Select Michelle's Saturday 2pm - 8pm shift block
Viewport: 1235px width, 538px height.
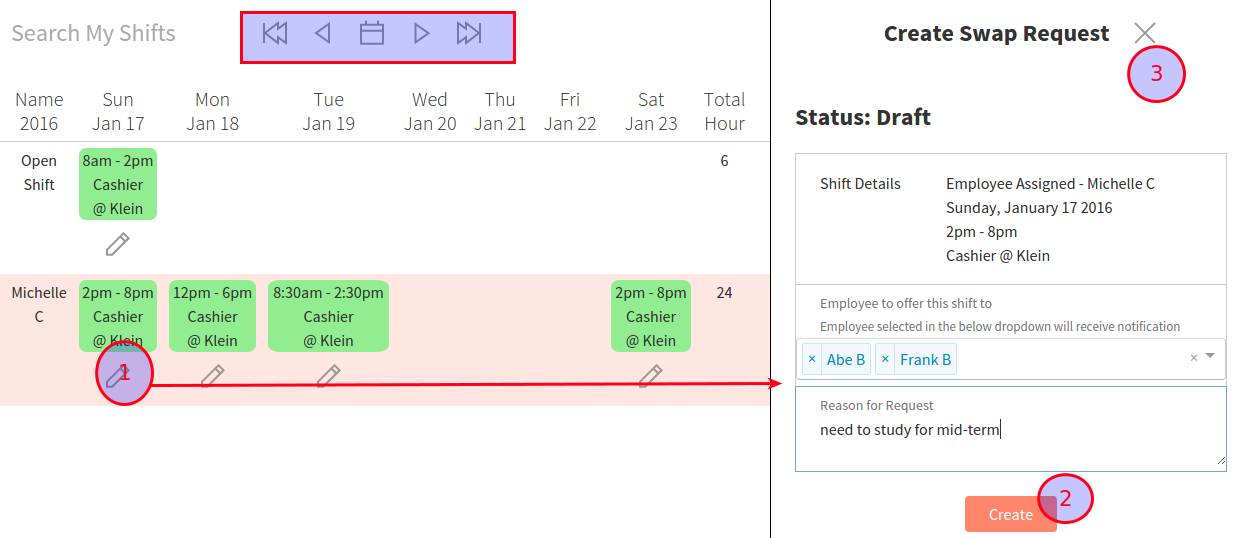(651, 316)
